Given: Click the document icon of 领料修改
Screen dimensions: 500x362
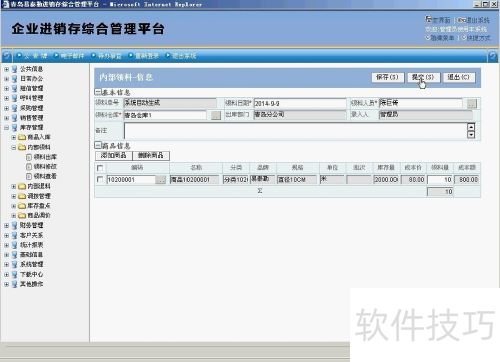Looking at the screenshot, I should (29, 167).
